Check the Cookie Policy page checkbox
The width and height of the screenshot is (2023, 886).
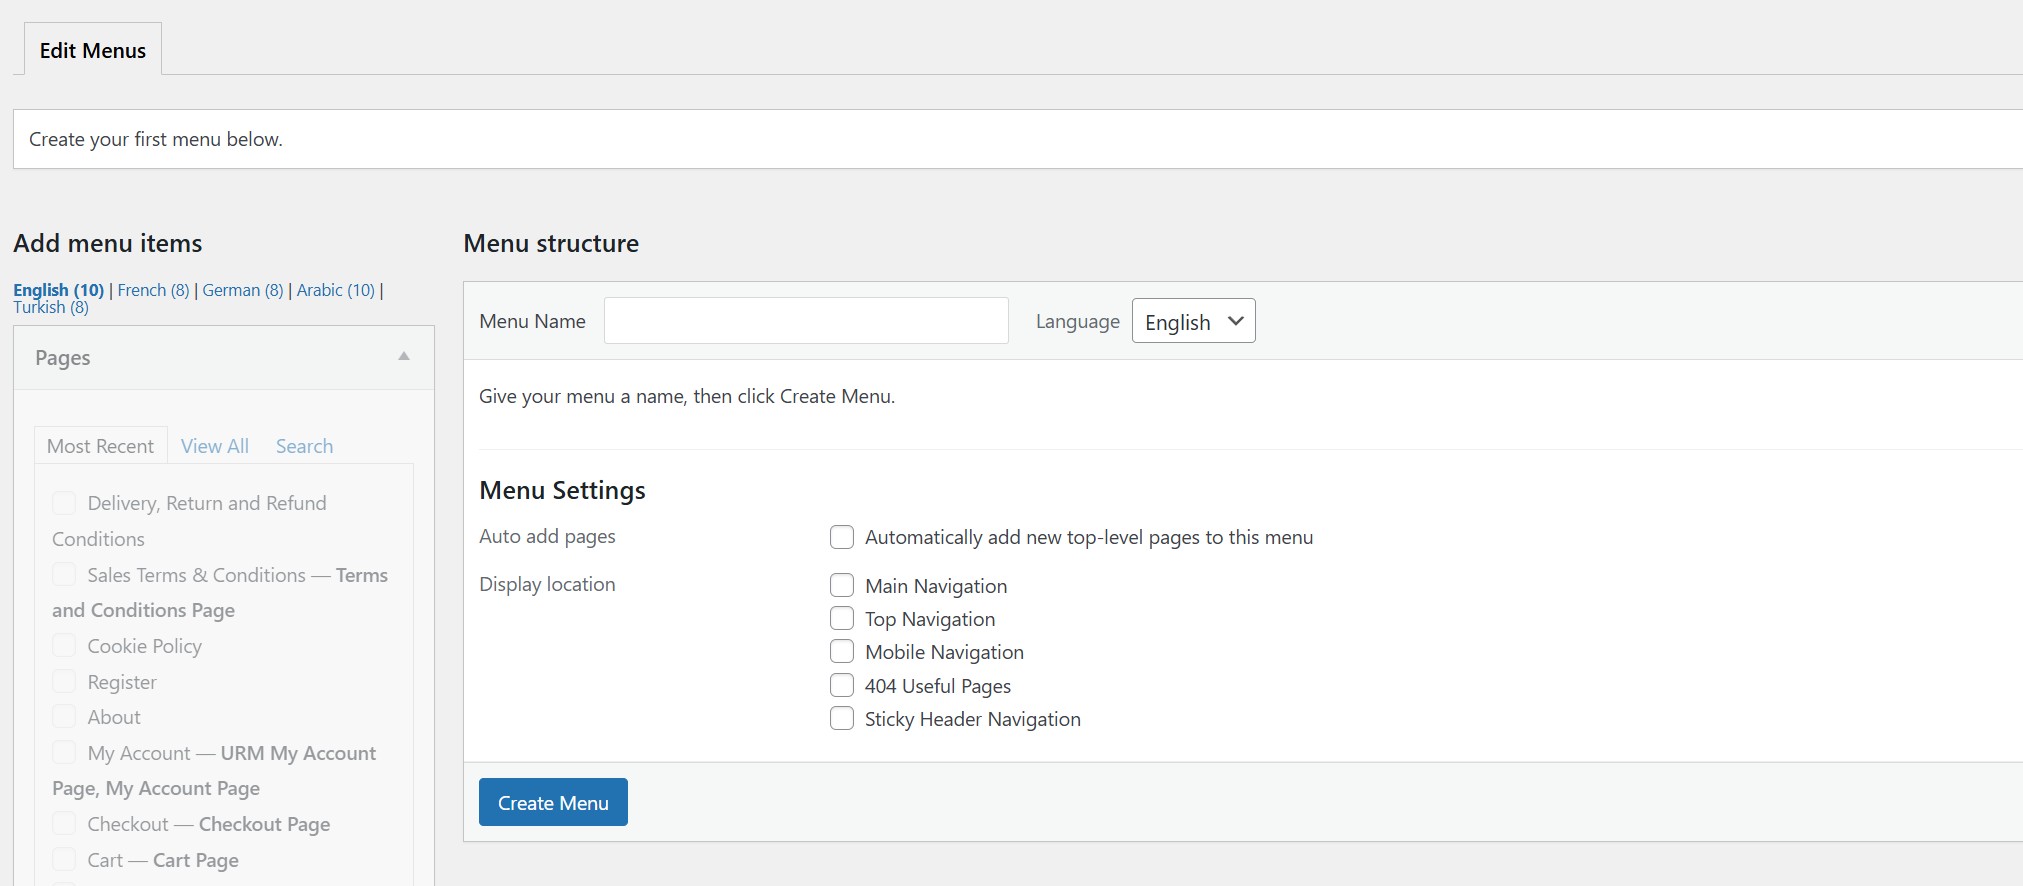pyautogui.click(x=64, y=646)
